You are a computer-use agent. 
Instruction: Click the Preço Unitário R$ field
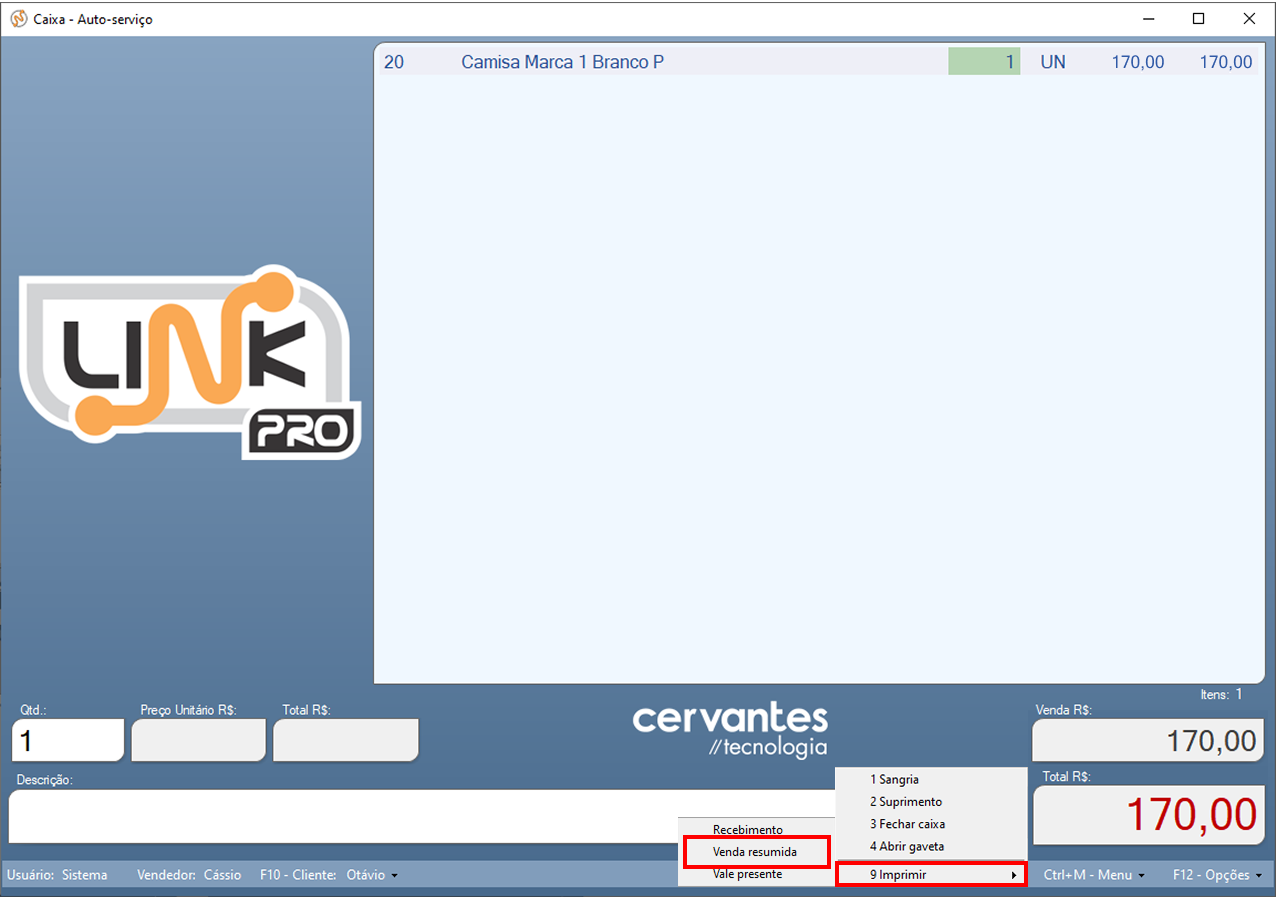click(199, 740)
